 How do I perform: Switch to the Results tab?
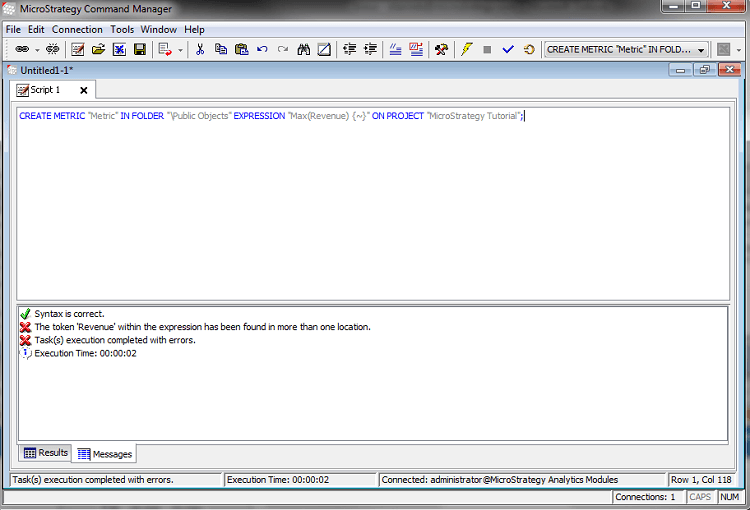(x=46, y=453)
